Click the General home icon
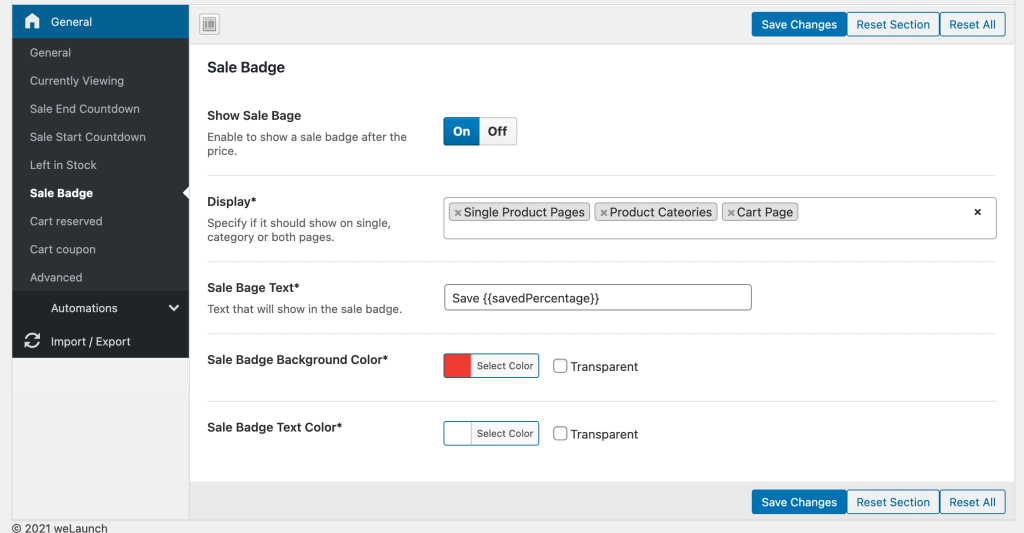The image size is (1024, 533). [x=32, y=22]
